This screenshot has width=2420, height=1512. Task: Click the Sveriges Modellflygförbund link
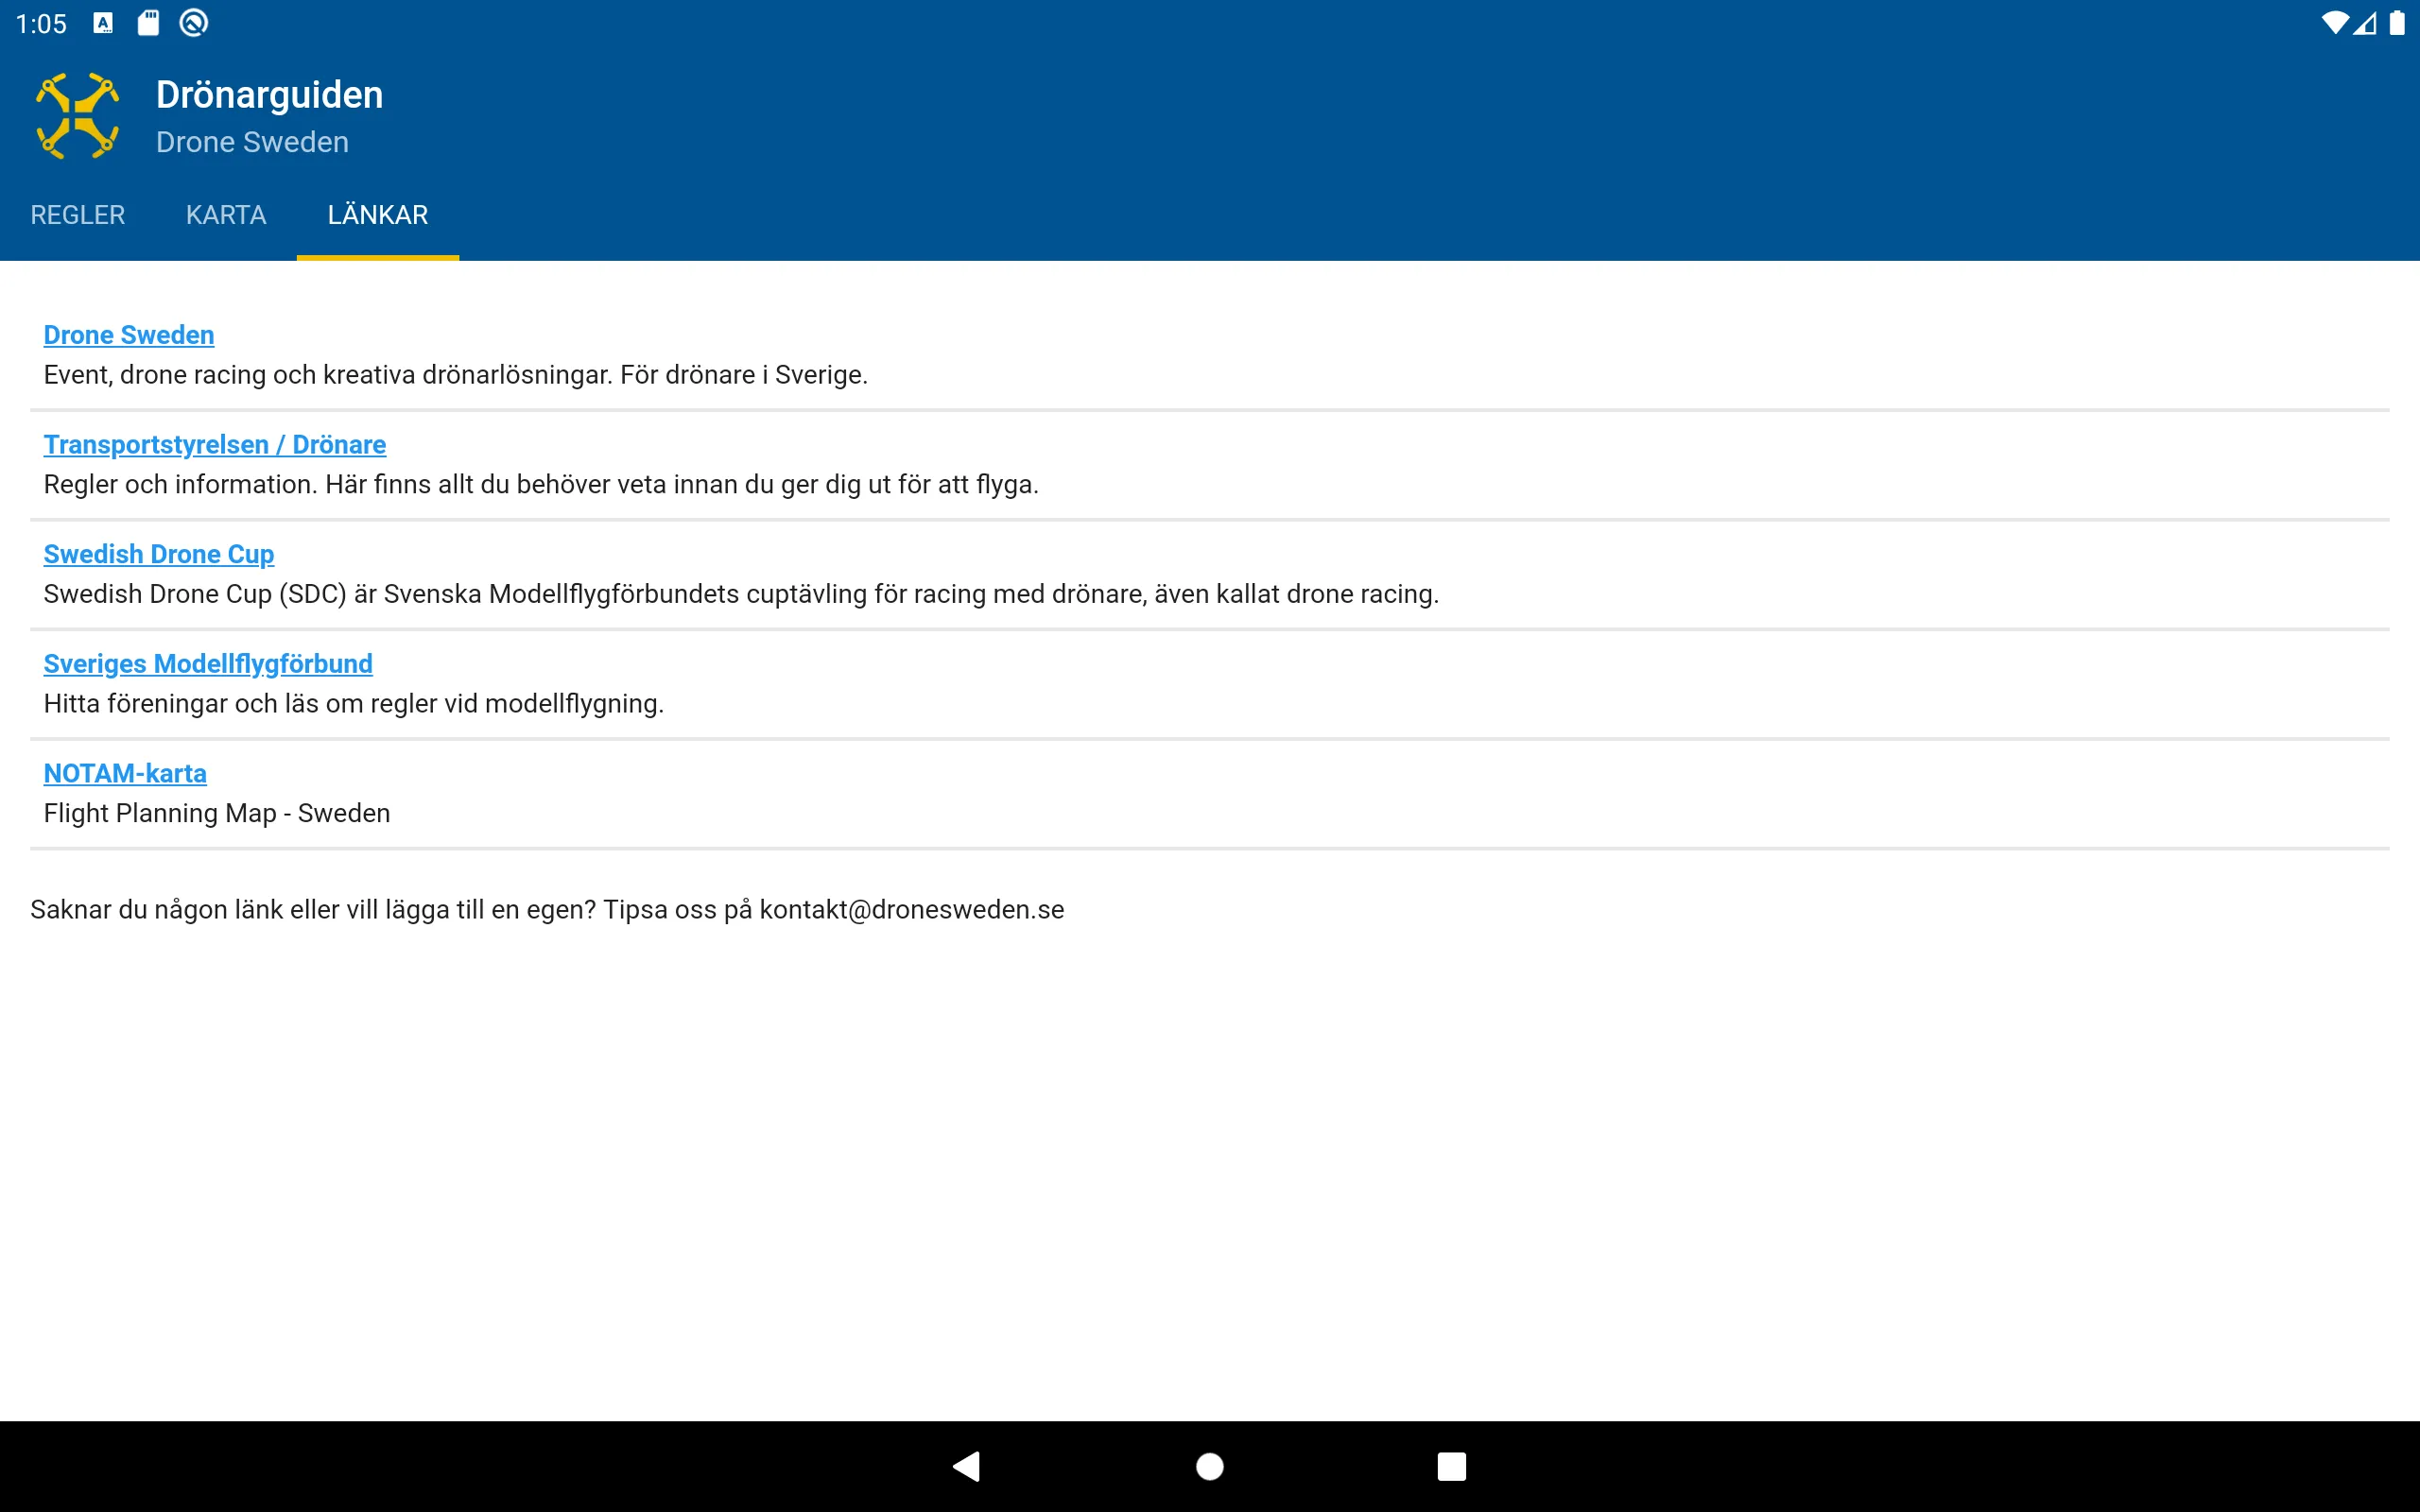207,661
